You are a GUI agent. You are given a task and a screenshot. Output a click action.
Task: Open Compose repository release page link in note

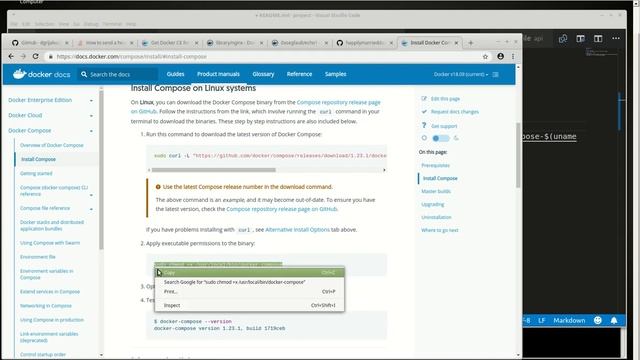click(282, 209)
